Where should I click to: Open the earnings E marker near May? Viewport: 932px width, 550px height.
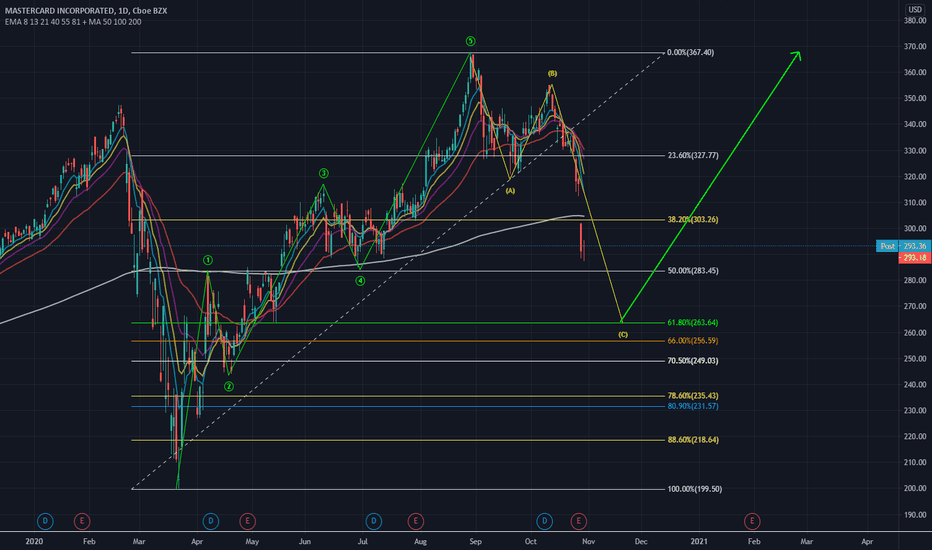click(x=247, y=521)
